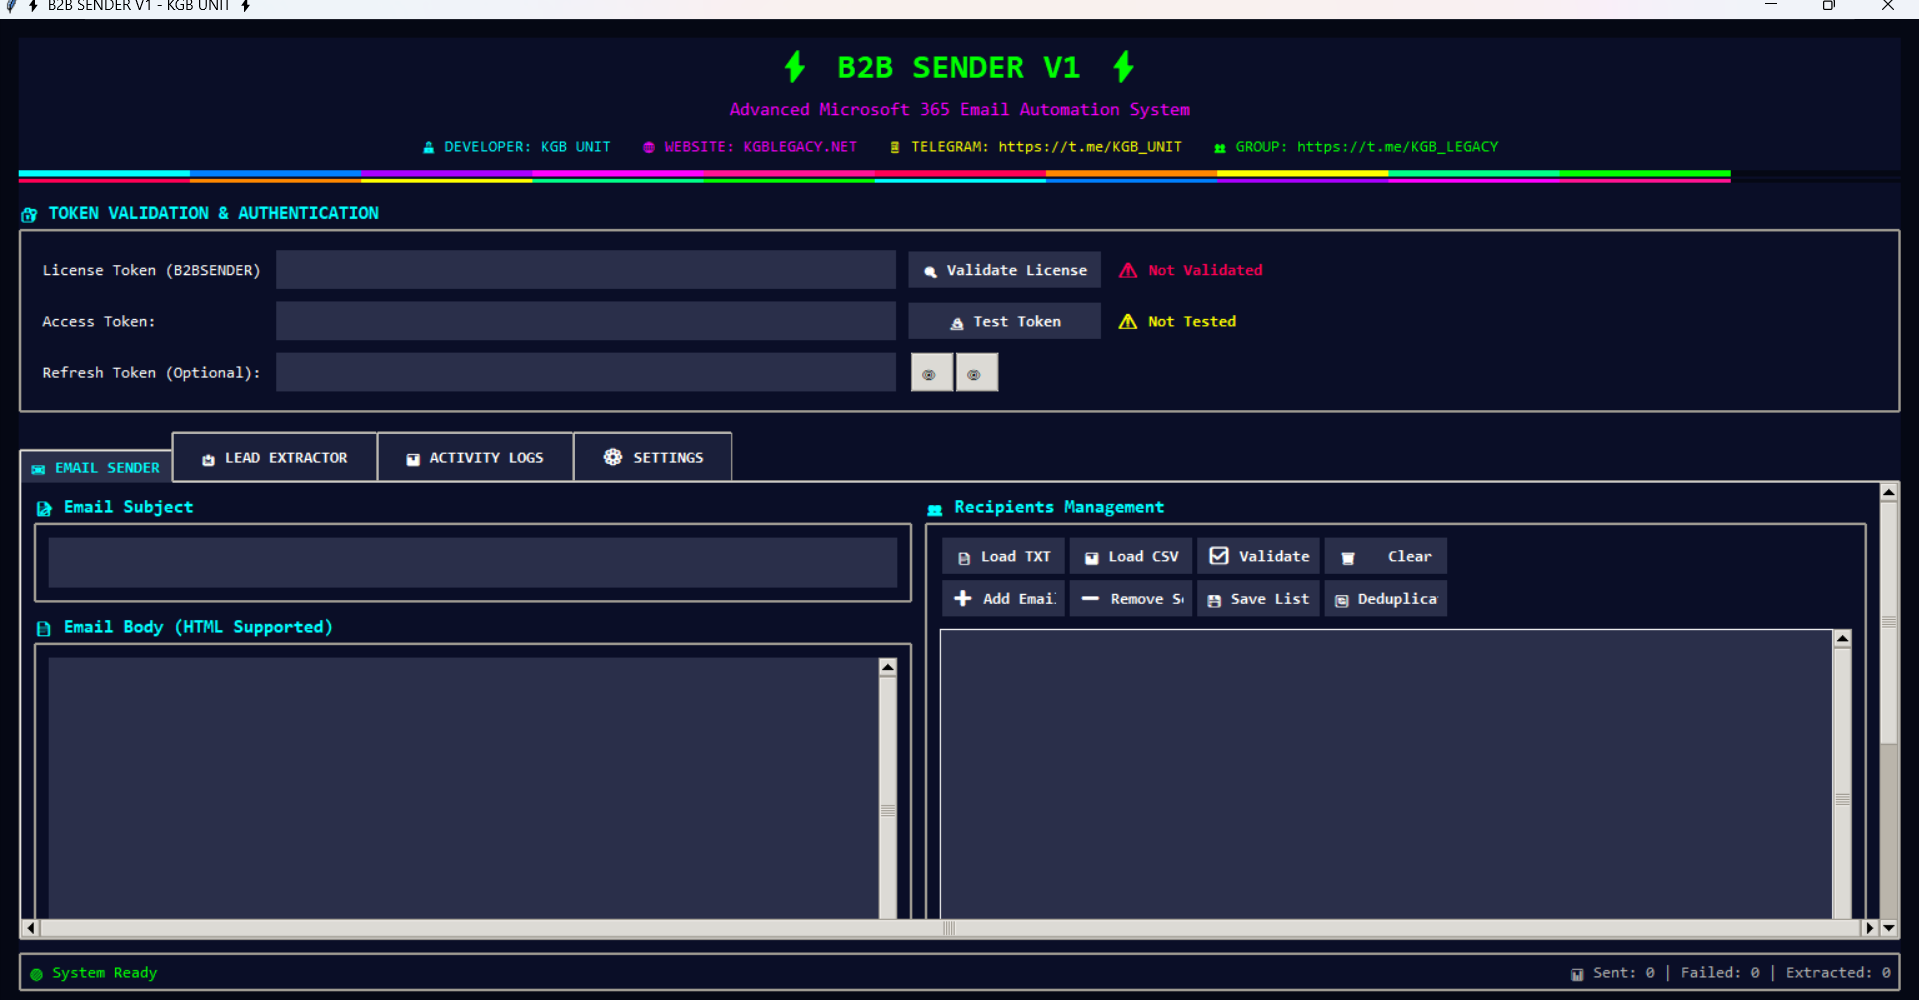Click the Website globe icon in header
Screen dimensions: 1919x1000
point(649,147)
